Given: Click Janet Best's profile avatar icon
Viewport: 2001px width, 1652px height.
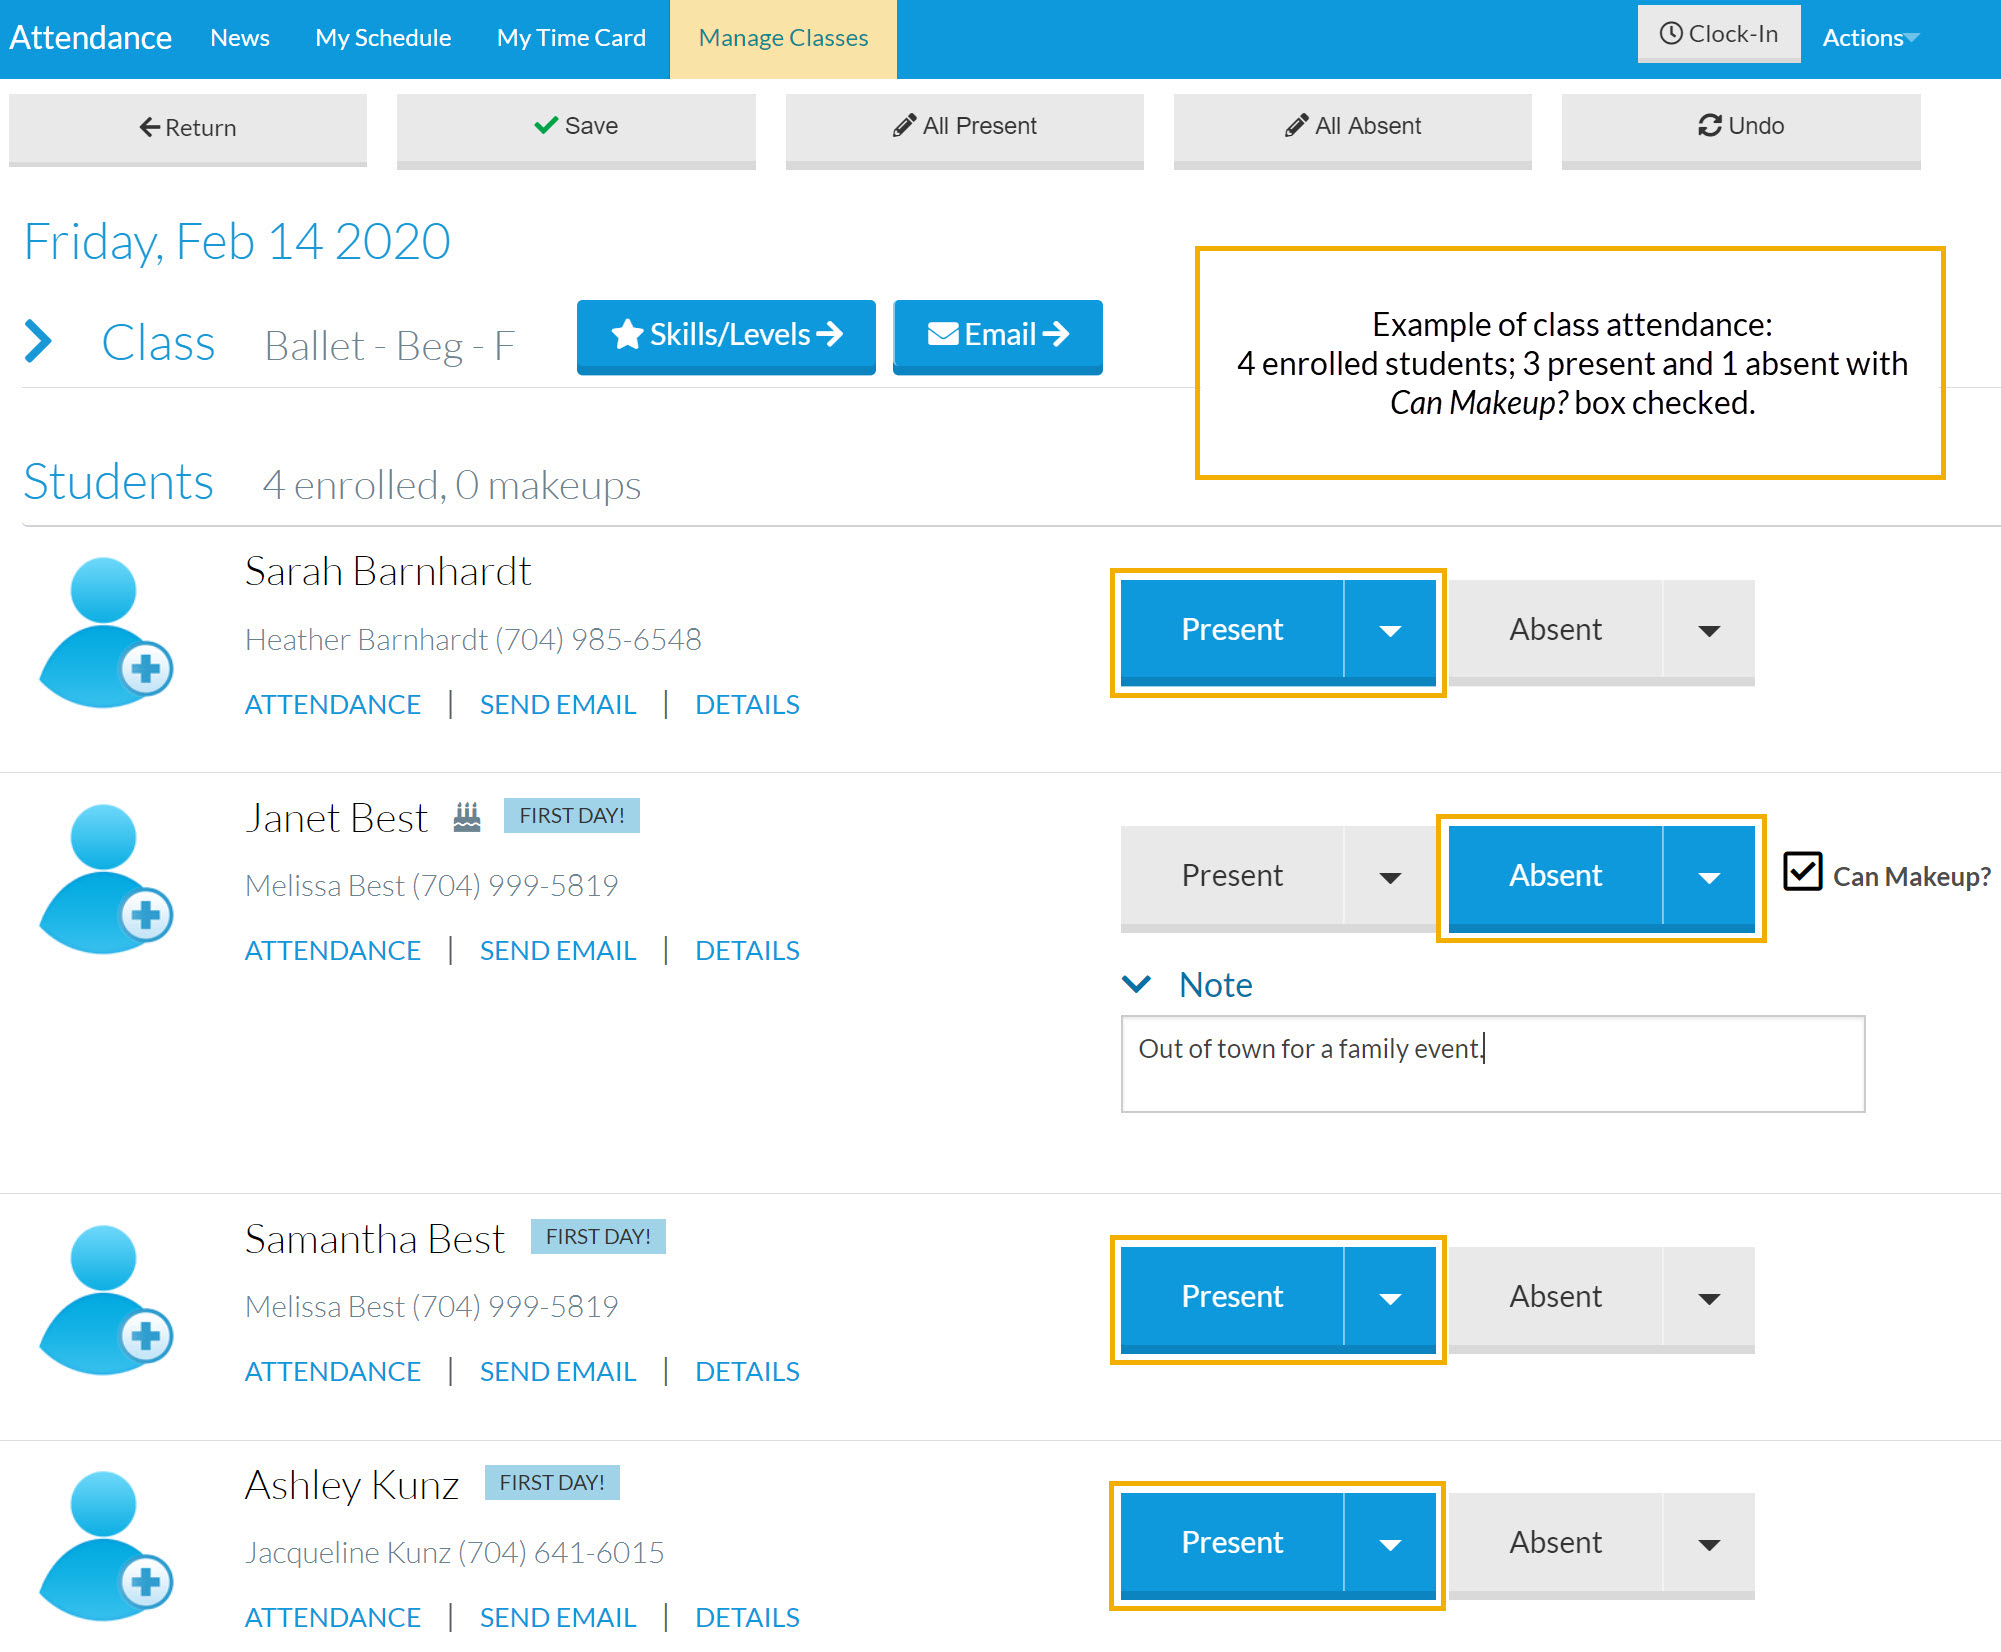Looking at the screenshot, I should [x=105, y=879].
